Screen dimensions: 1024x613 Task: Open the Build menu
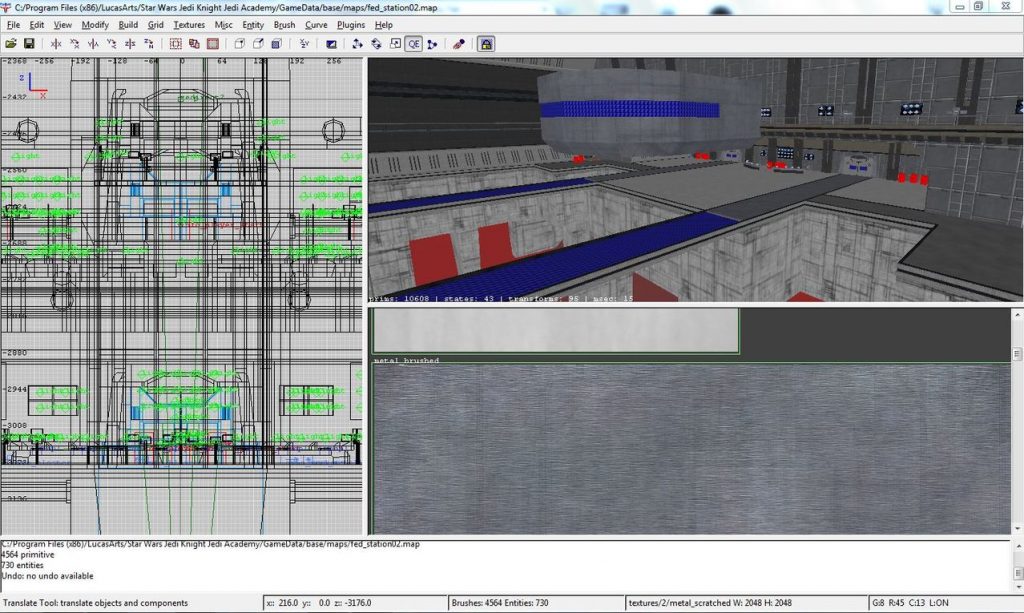(x=128, y=25)
